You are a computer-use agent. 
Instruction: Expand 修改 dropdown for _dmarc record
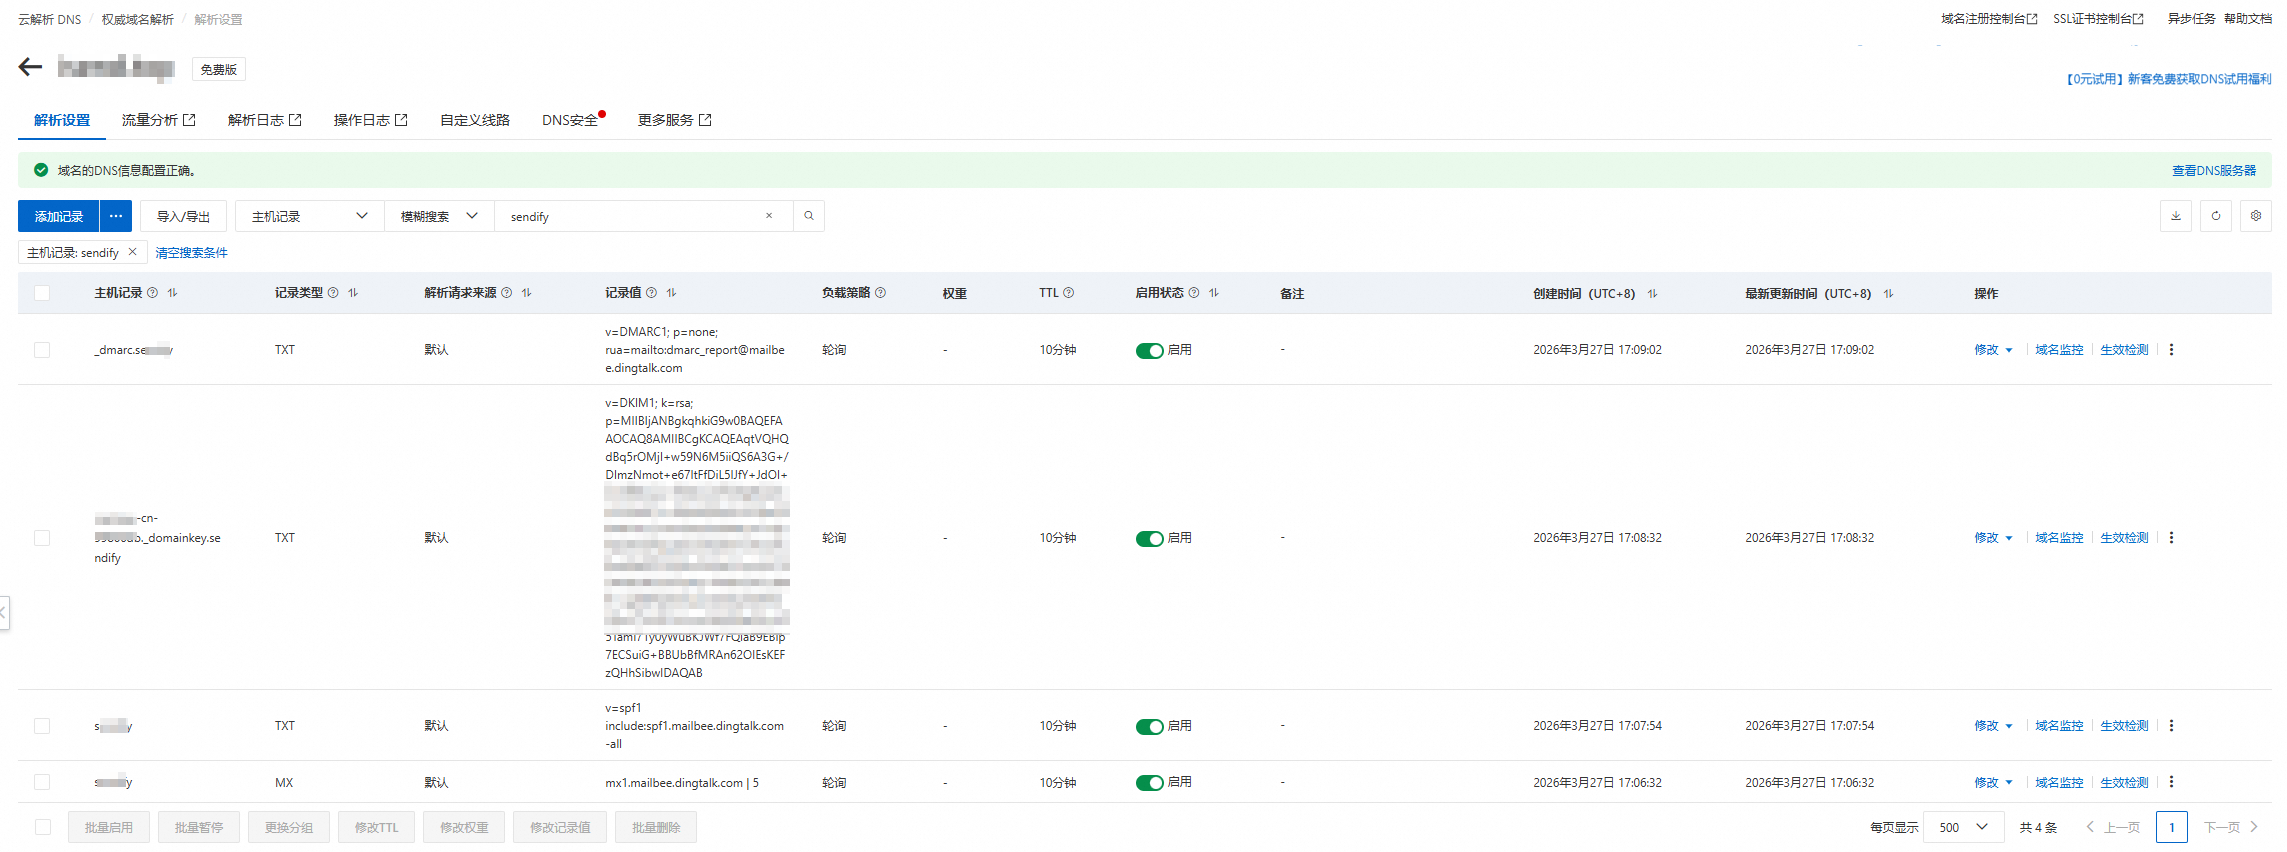coord(2009,350)
